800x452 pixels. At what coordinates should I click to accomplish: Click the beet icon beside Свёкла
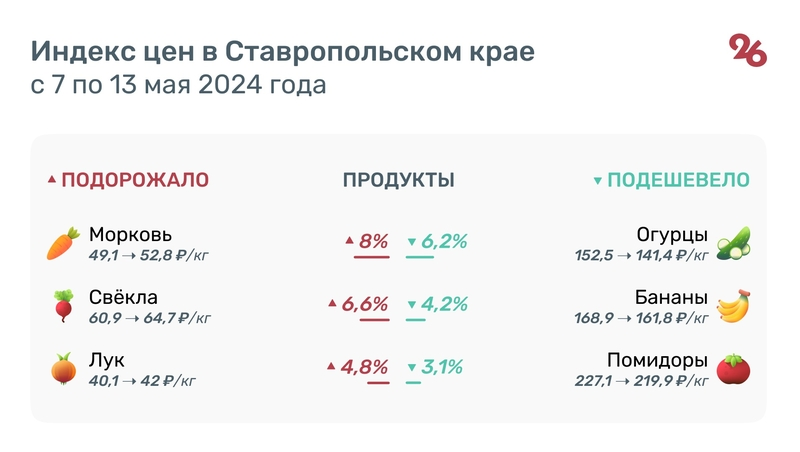click(64, 306)
